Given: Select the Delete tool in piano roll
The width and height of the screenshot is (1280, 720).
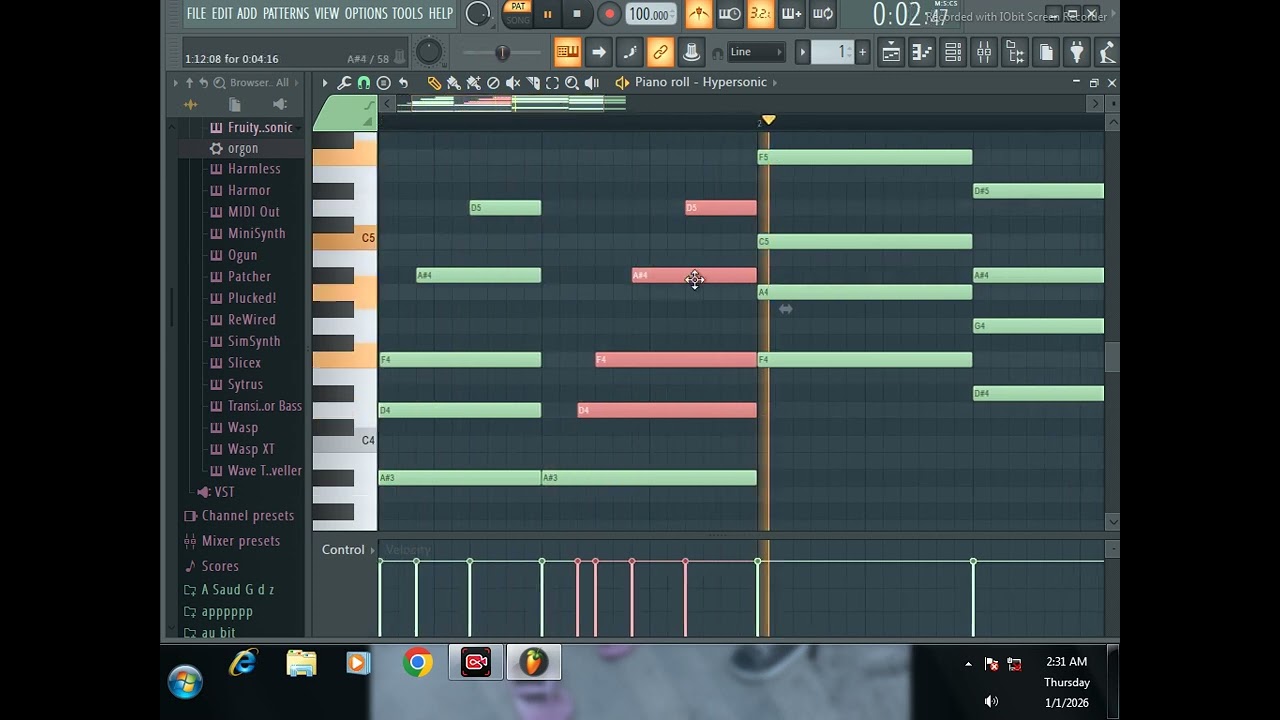Looking at the screenshot, I should click(x=493, y=83).
